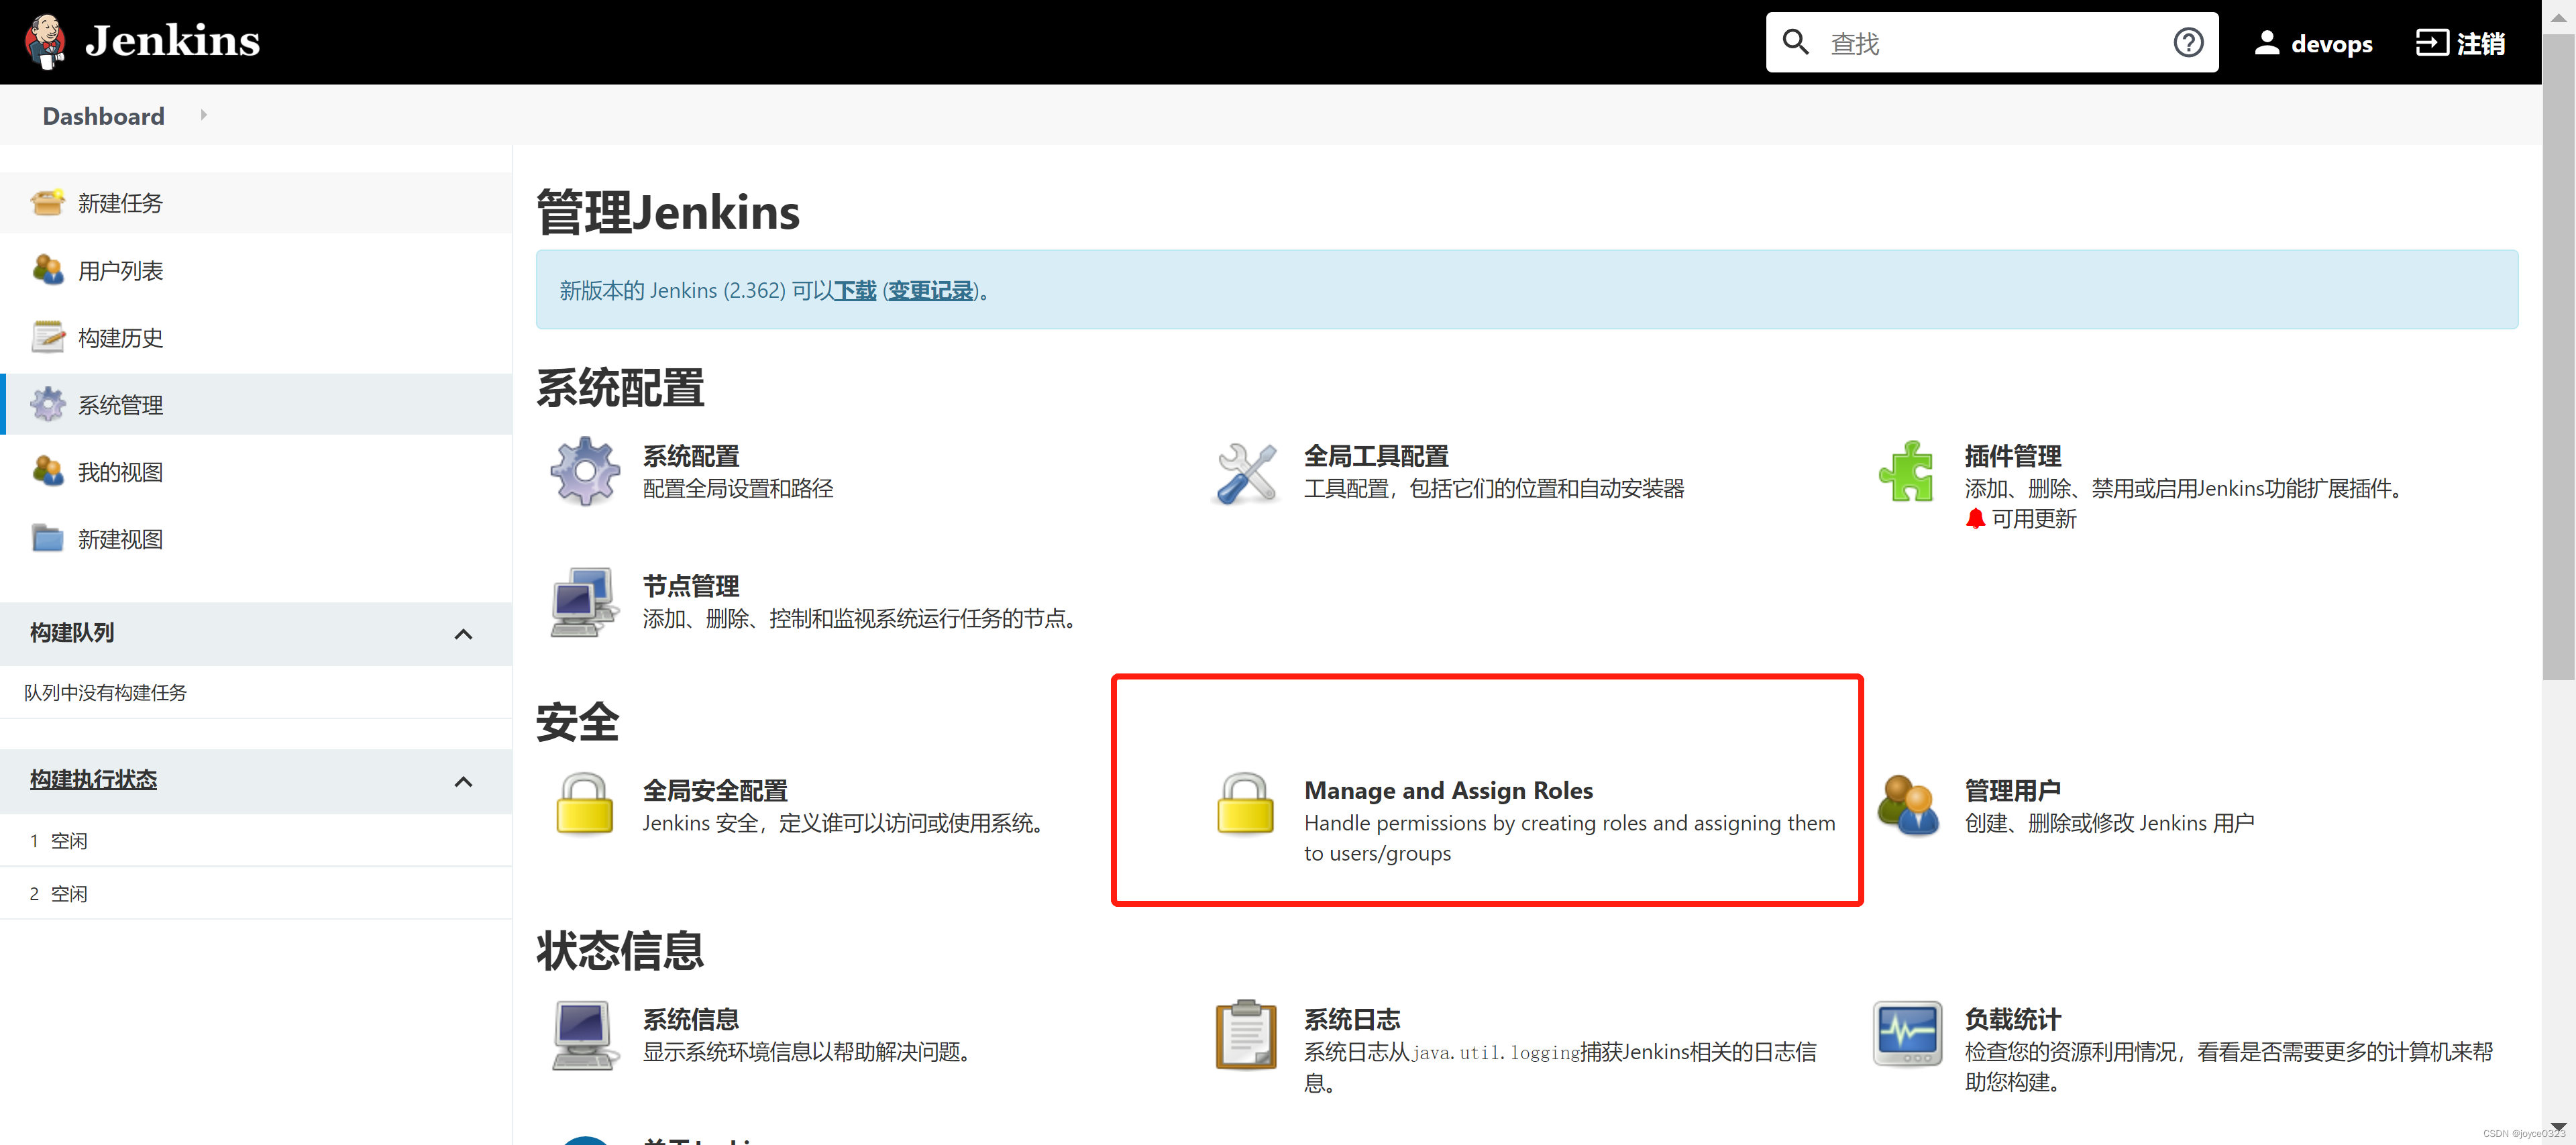Select the 全局安全配置 padlock icon
Viewport: 2576px width, 1145px height.
(585, 803)
